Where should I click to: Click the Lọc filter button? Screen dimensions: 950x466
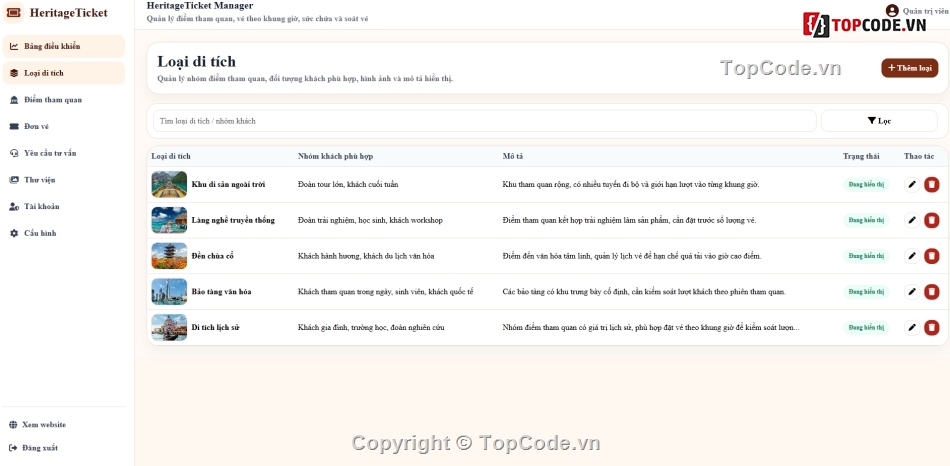click(x=879, y=121)
